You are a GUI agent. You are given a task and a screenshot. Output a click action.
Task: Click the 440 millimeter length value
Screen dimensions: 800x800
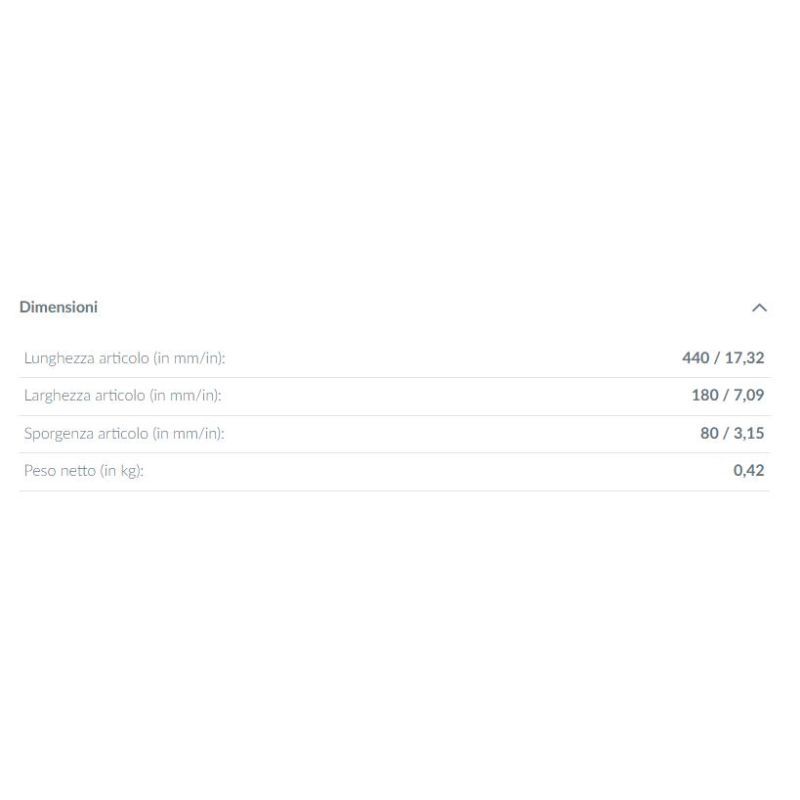pos(695,358)
